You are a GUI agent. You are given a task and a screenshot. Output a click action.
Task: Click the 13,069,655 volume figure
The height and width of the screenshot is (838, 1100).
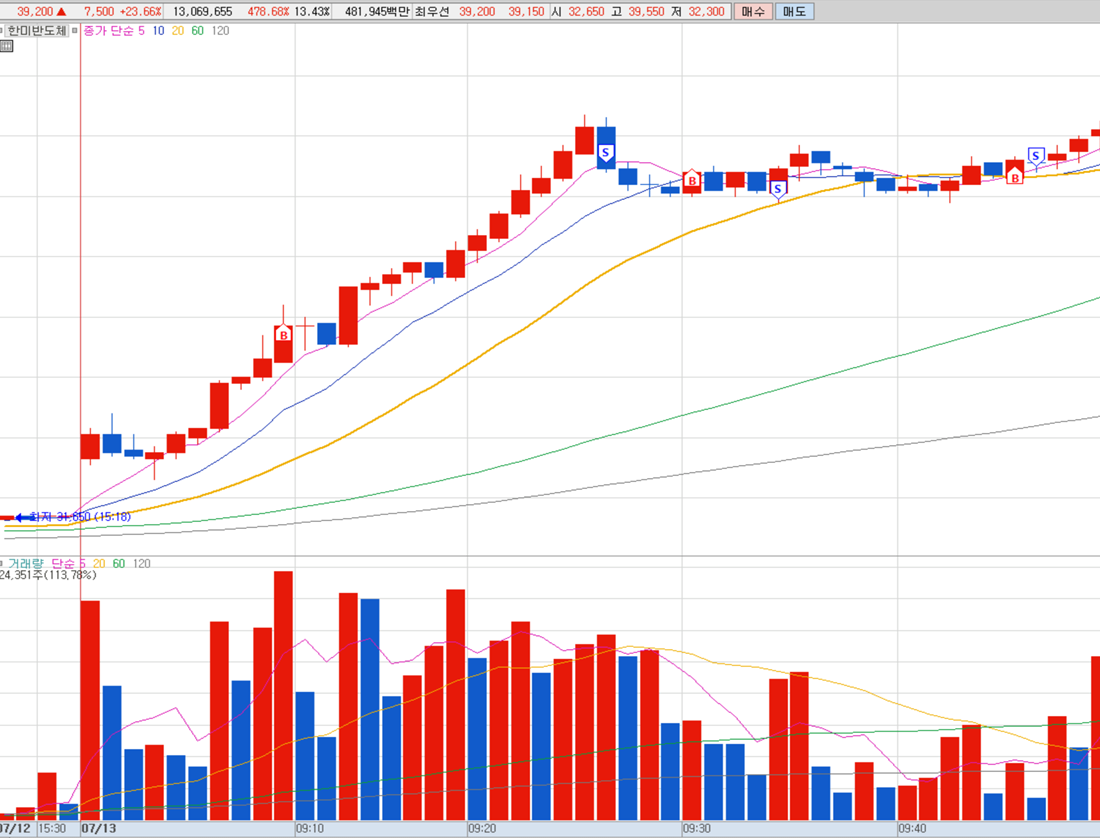202,11
